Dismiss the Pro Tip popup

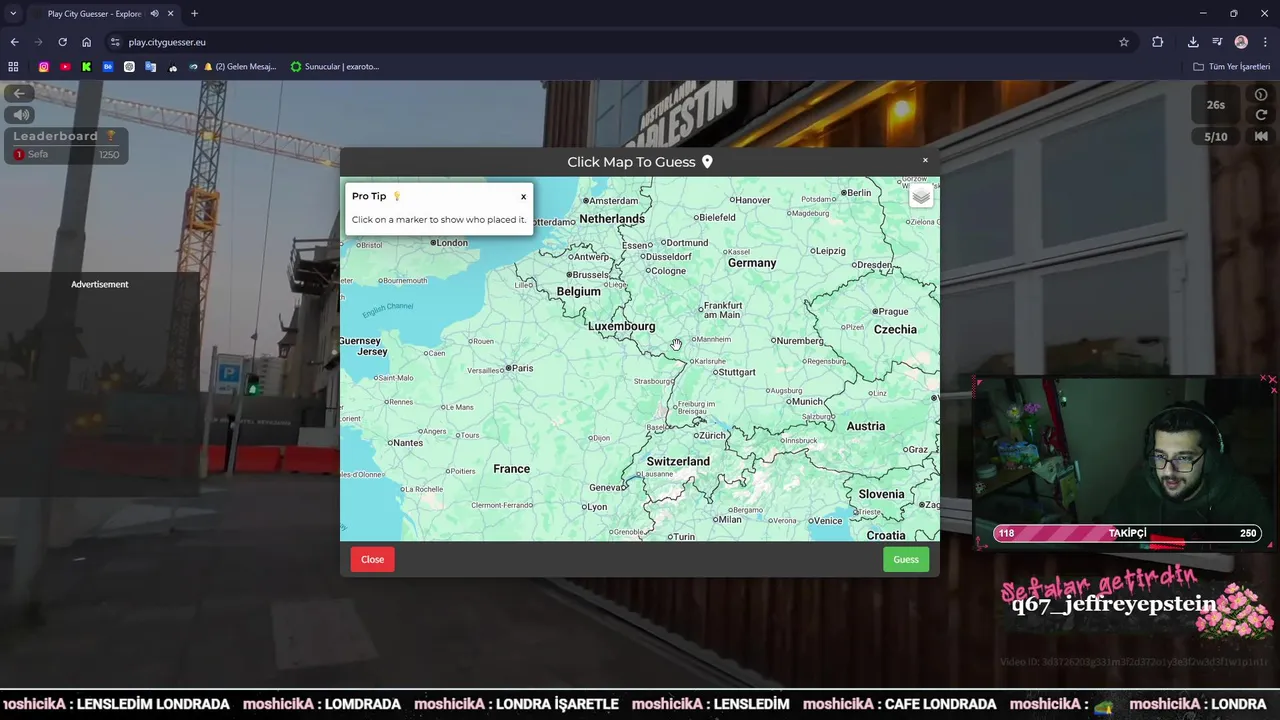click(523, 197)
